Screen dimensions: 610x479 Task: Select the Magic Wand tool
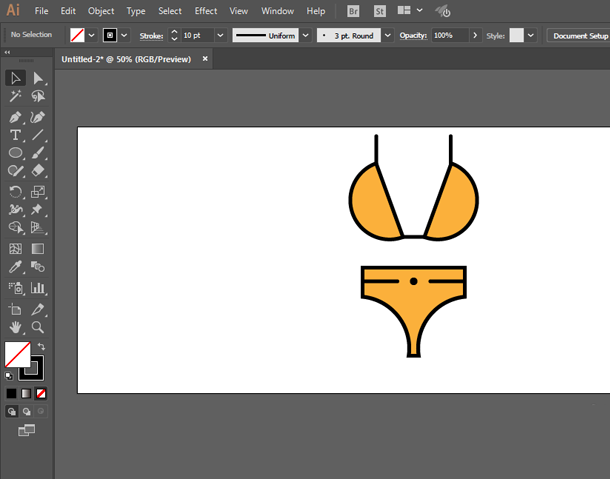tap(16, 97)
